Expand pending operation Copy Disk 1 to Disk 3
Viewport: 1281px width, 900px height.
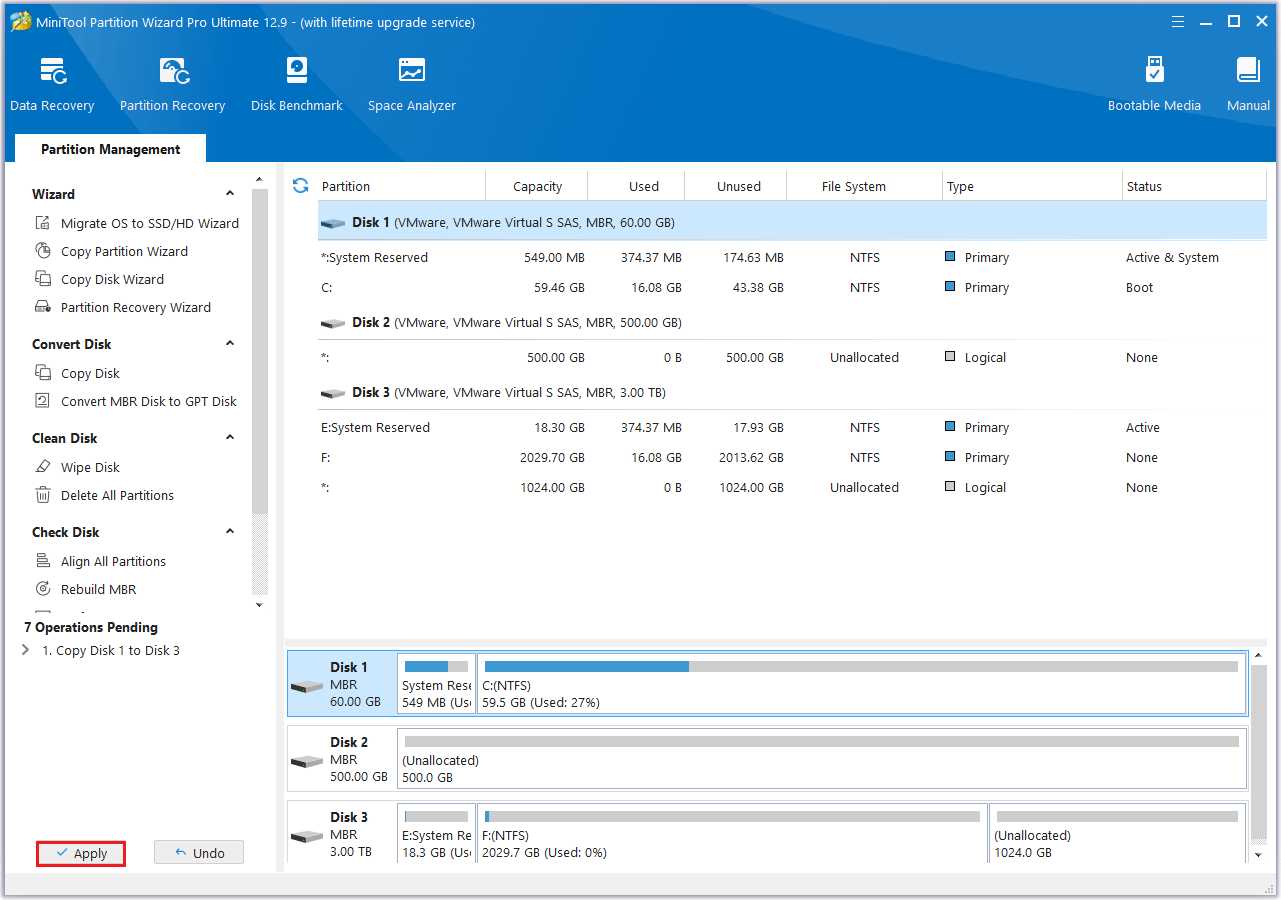25,650
